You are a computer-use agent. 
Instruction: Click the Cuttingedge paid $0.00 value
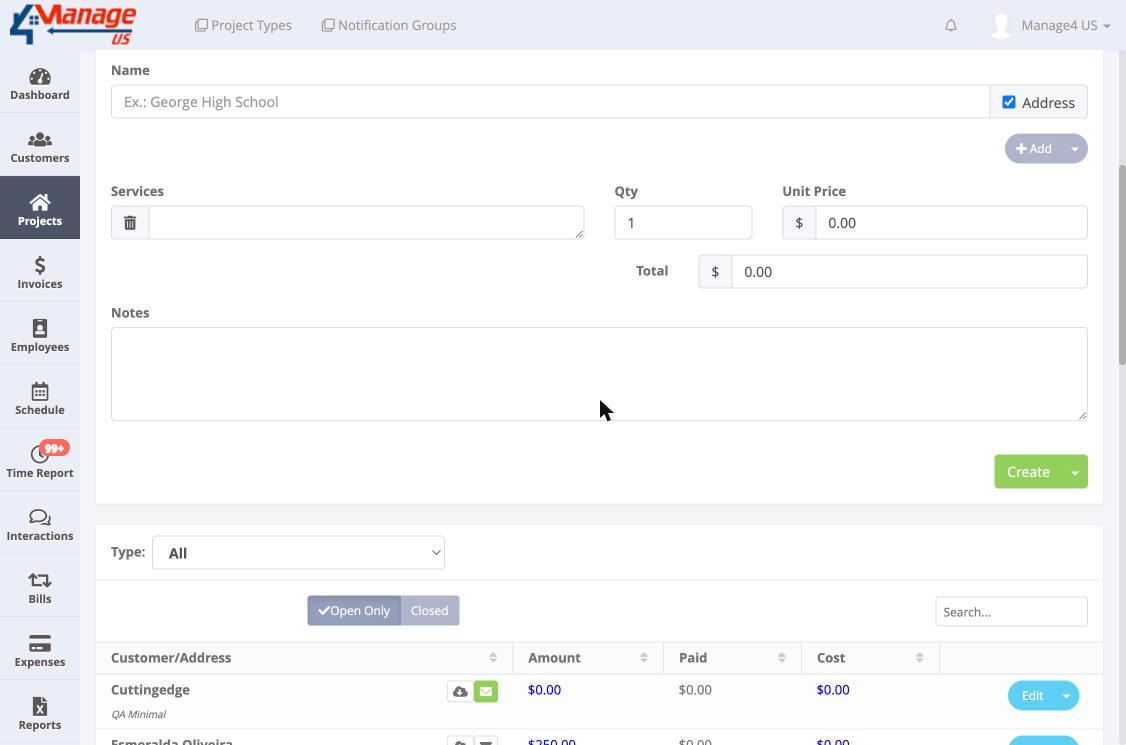(695, 690)
